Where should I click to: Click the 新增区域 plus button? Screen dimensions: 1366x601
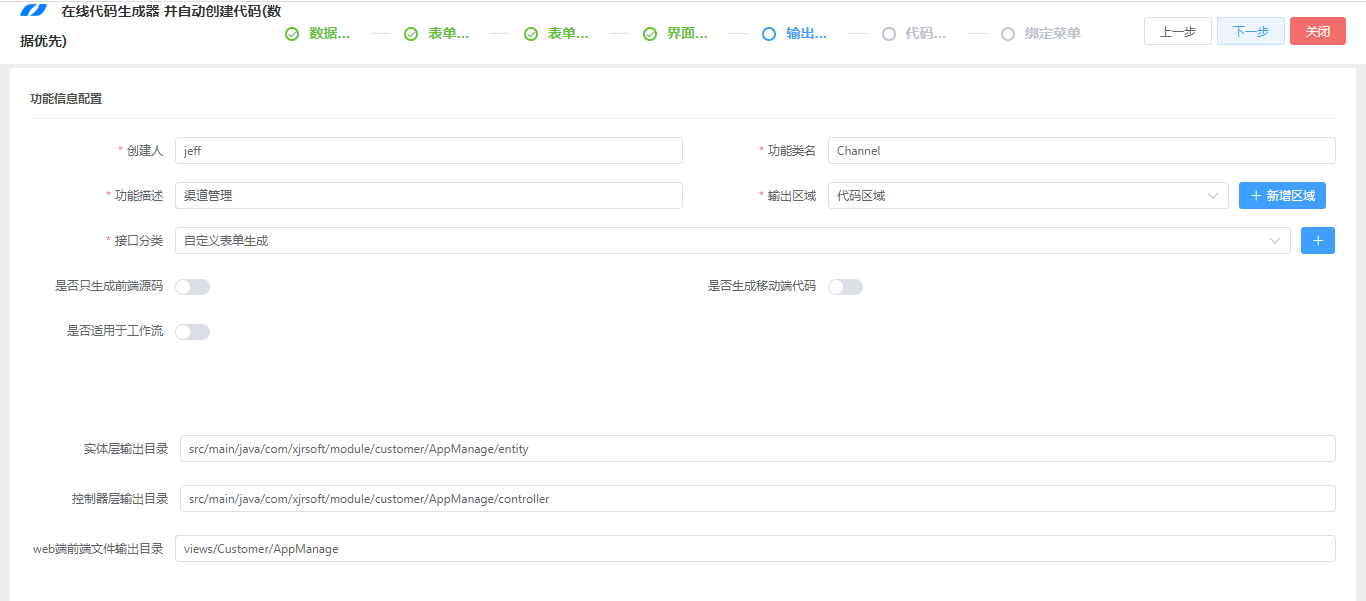[1282, 195]
